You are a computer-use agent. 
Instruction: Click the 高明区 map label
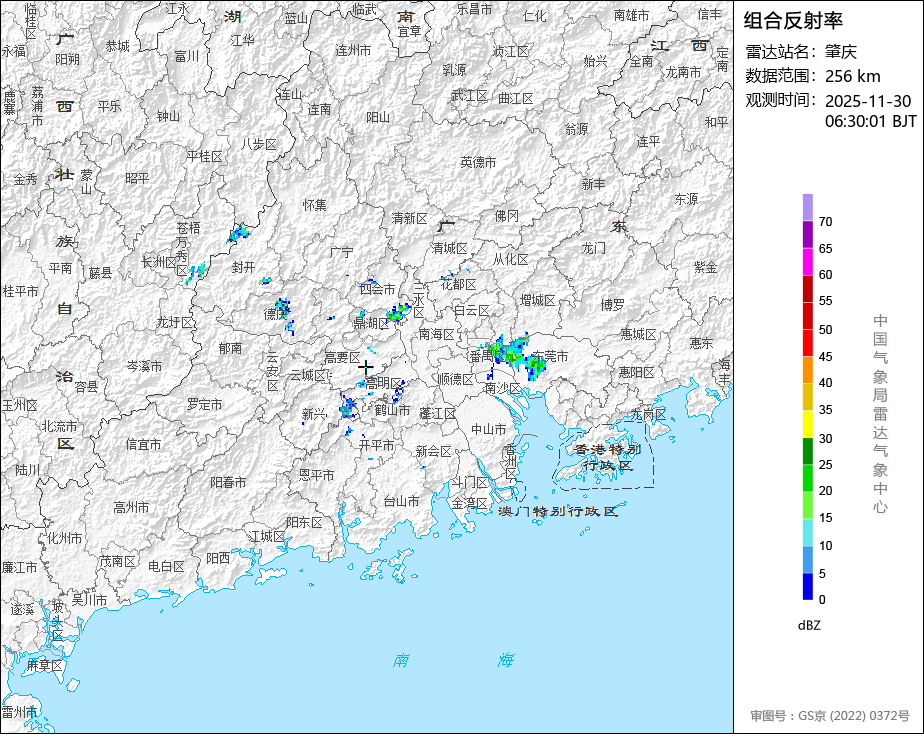point(383,383)
